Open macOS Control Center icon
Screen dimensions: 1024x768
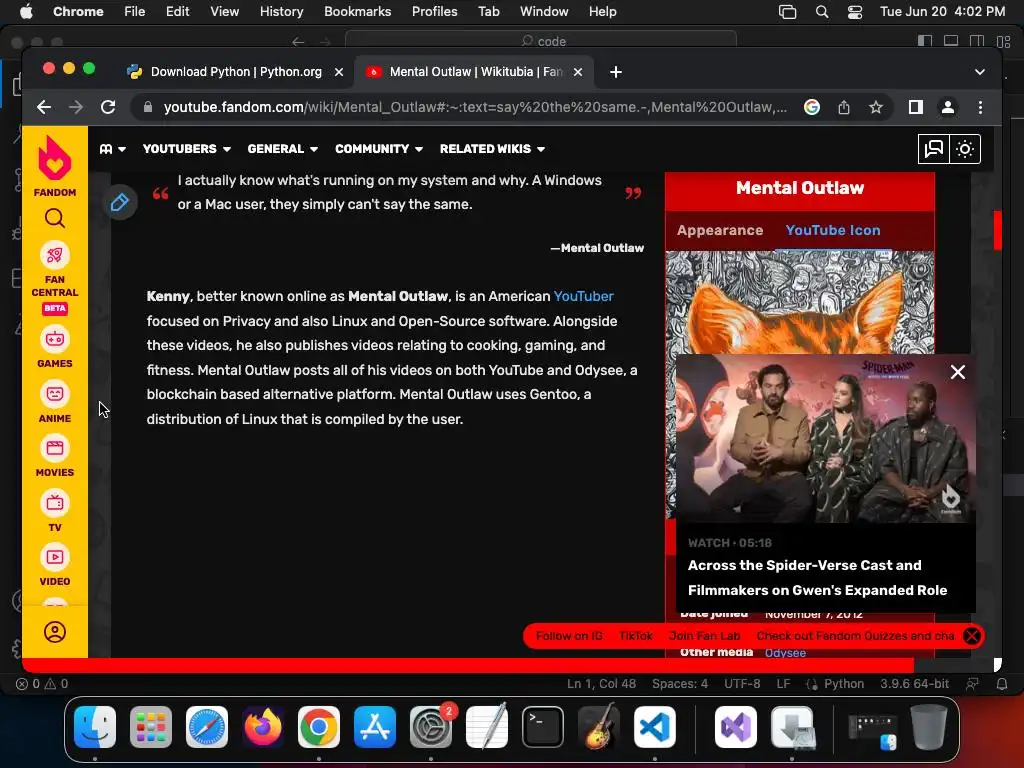point(854,12)
